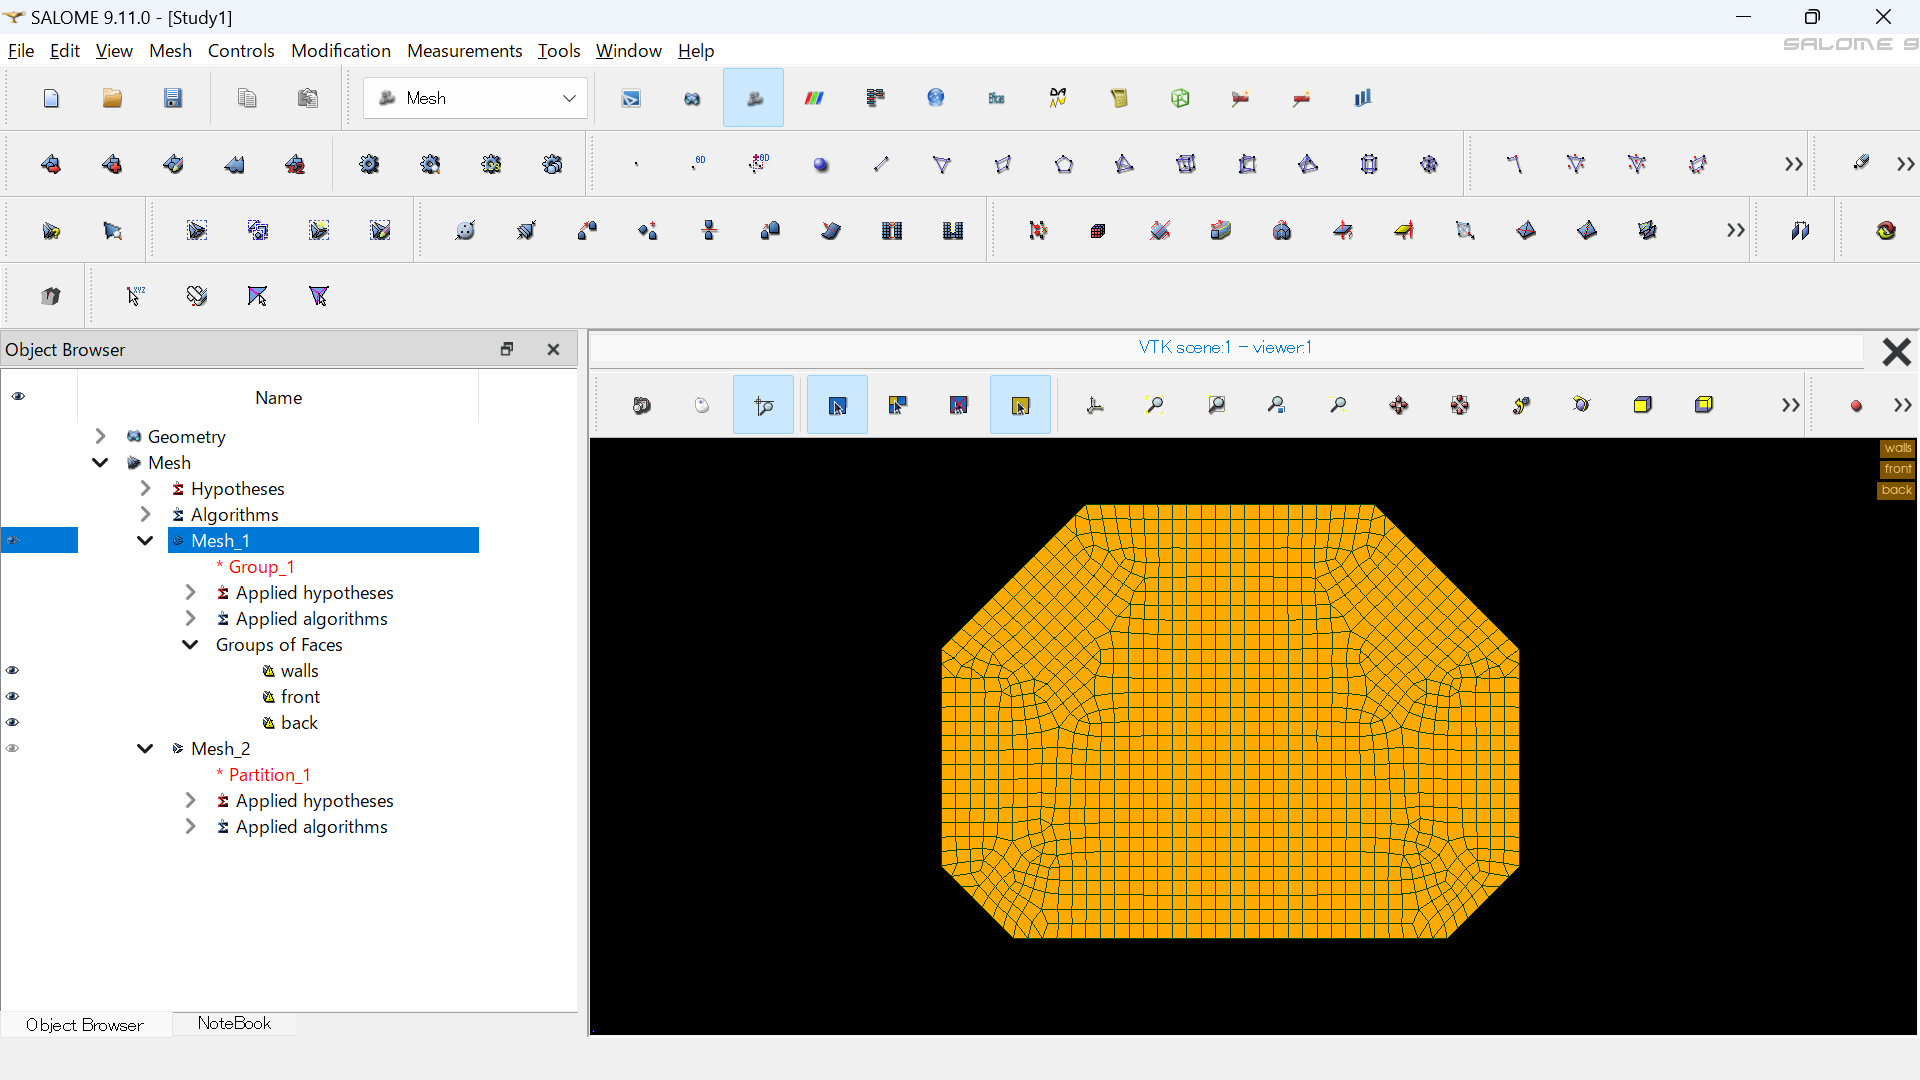Click the Add ball element sphere icon
Viewport: 1920px width, 1080px height.
(x=821, y=164)
